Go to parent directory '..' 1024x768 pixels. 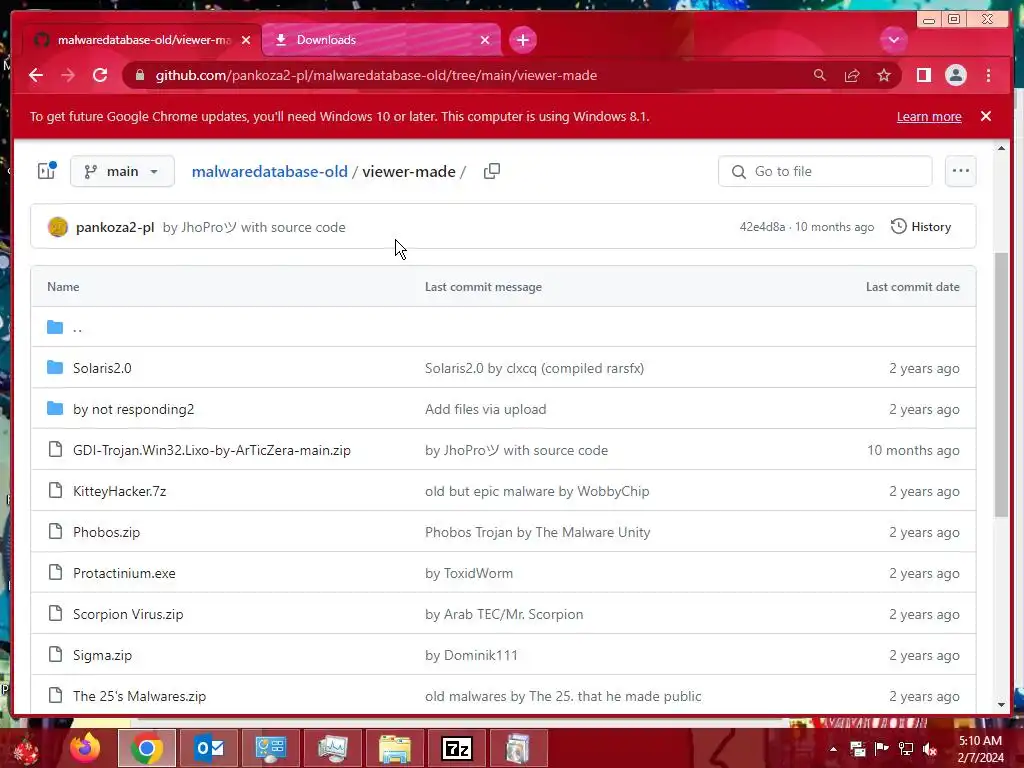[x=78, y=327]
